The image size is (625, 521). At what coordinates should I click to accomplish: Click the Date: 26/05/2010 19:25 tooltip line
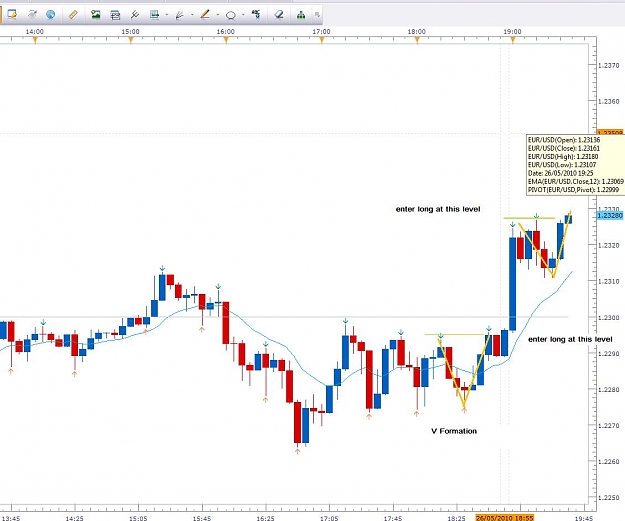click(560, 173)
